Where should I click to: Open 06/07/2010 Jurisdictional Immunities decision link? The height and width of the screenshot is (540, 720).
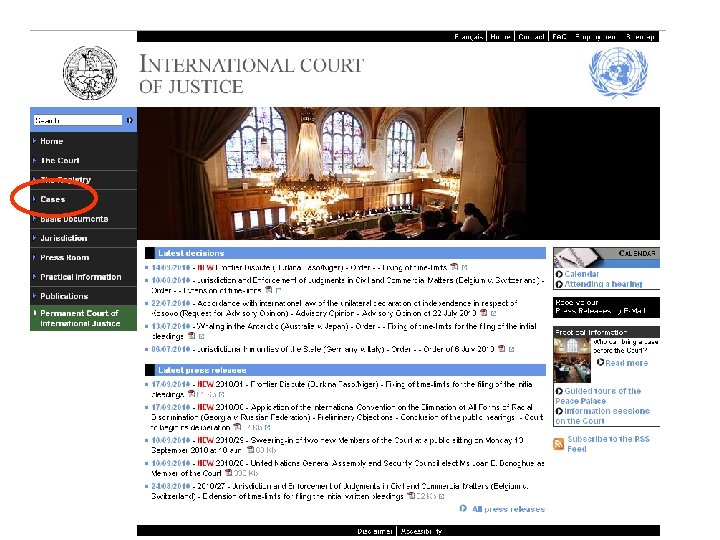click(322, 349)
